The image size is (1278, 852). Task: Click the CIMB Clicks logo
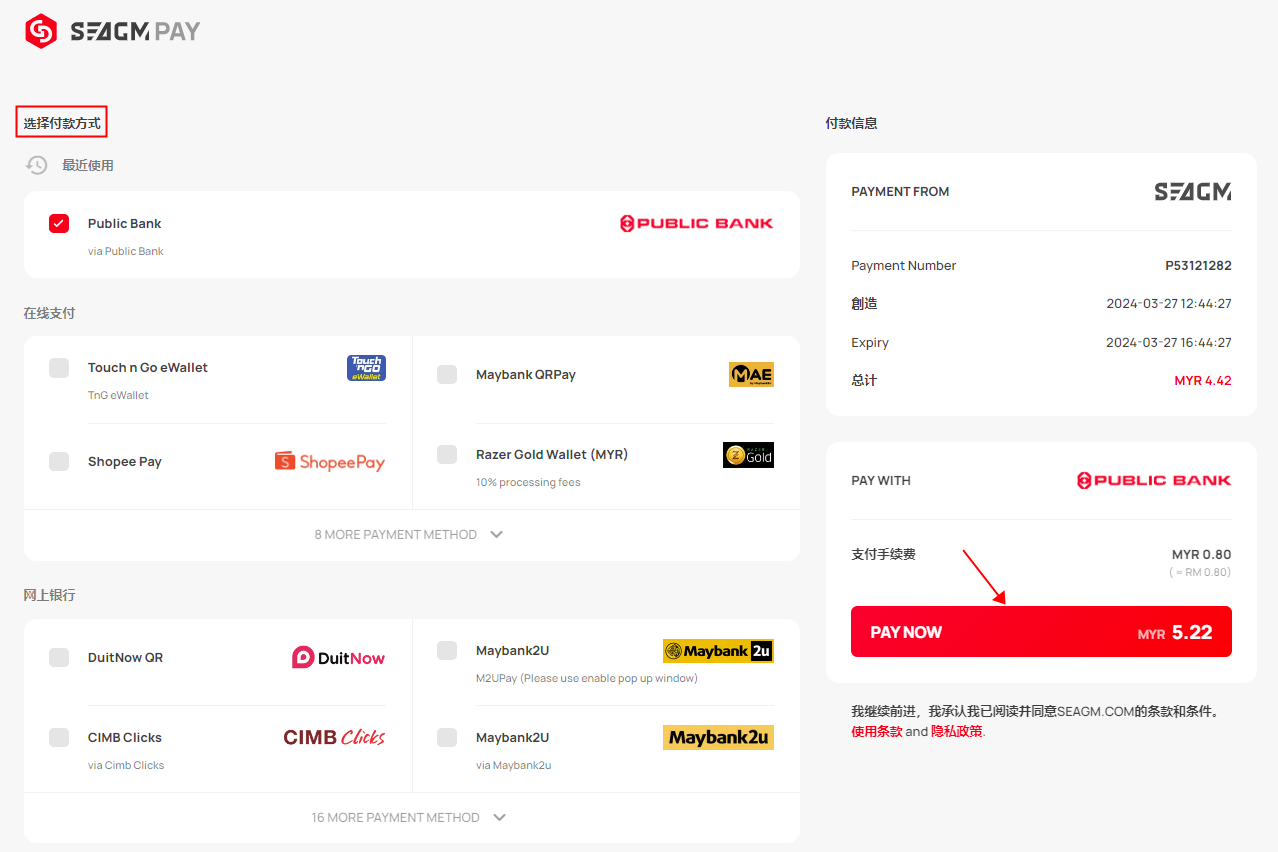coord(334,737)
